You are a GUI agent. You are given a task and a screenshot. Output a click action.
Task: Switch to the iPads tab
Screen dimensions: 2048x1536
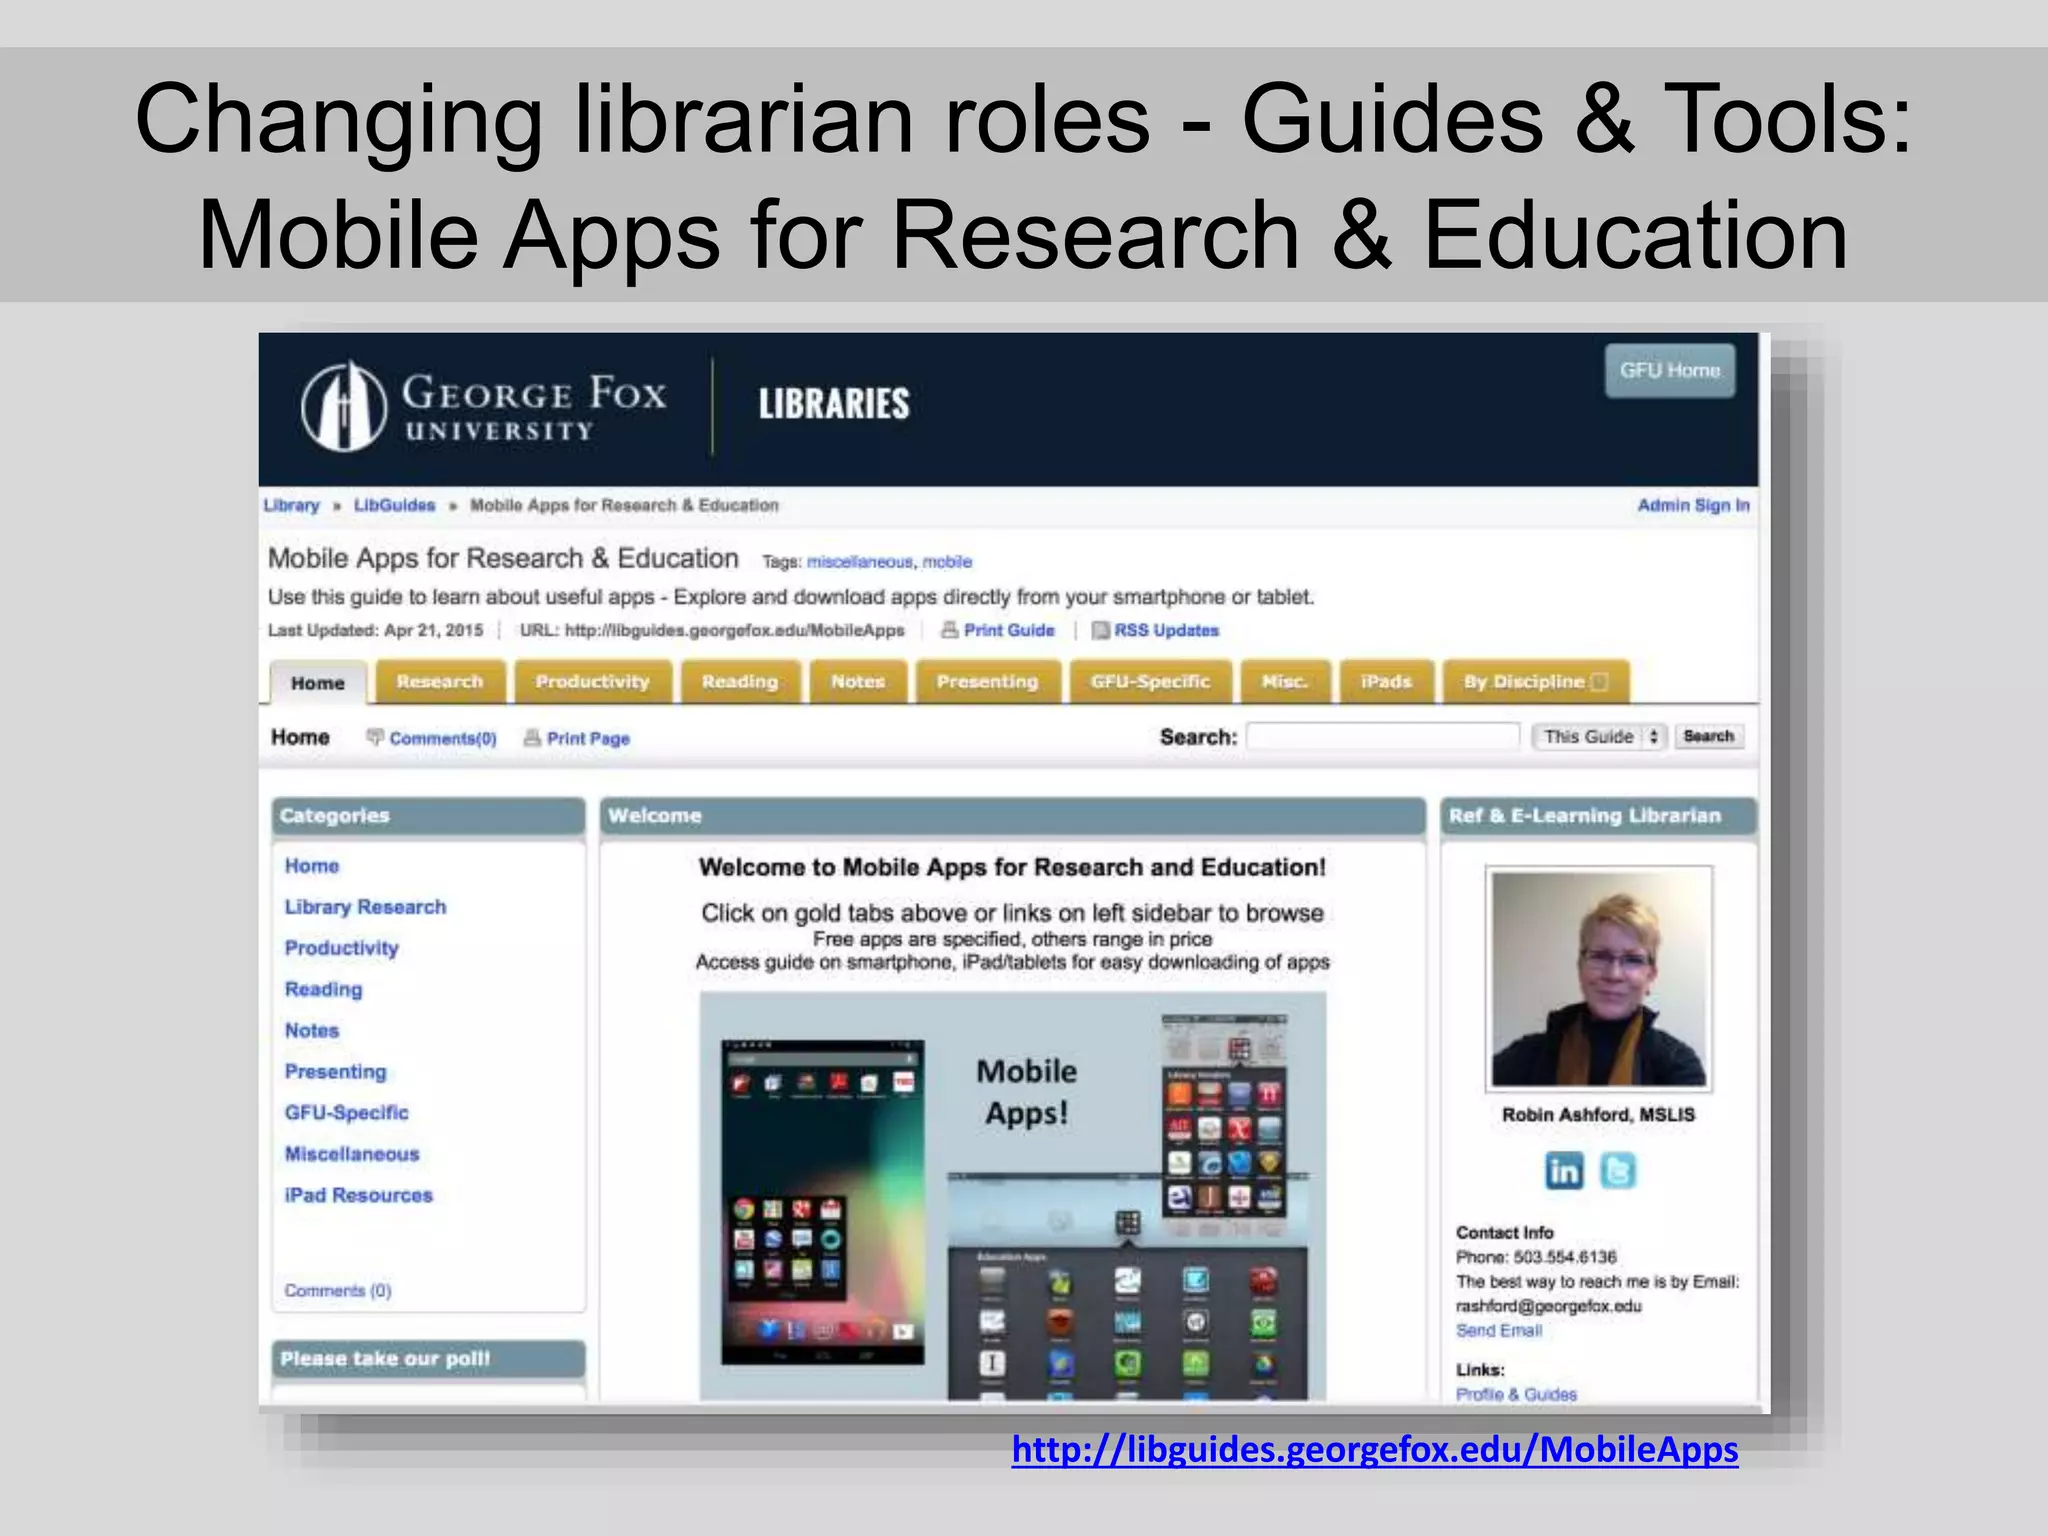pos(1386,682)
